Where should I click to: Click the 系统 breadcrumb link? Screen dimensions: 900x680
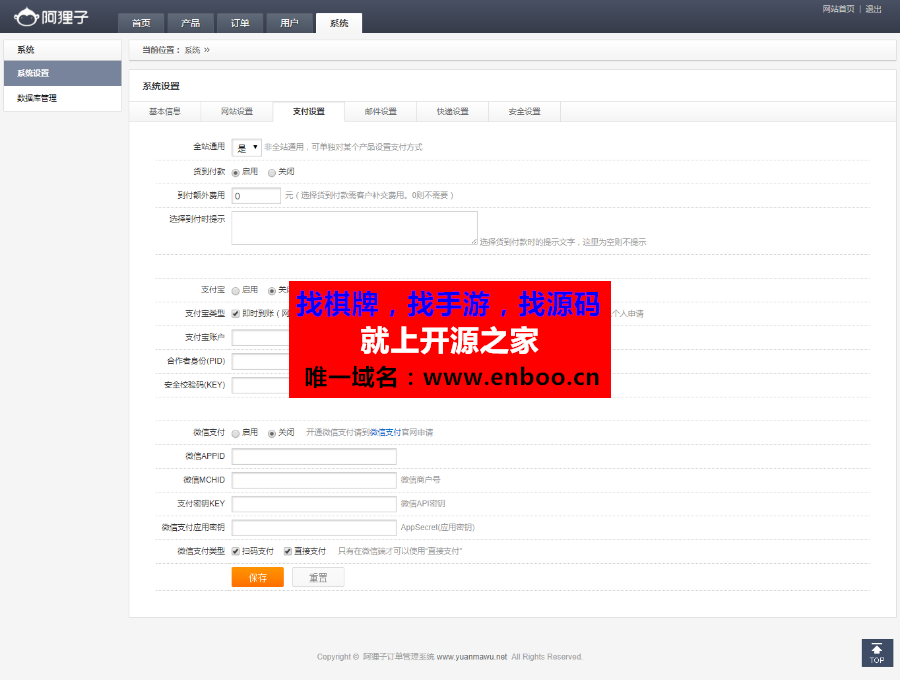click(x=192, y=50)
